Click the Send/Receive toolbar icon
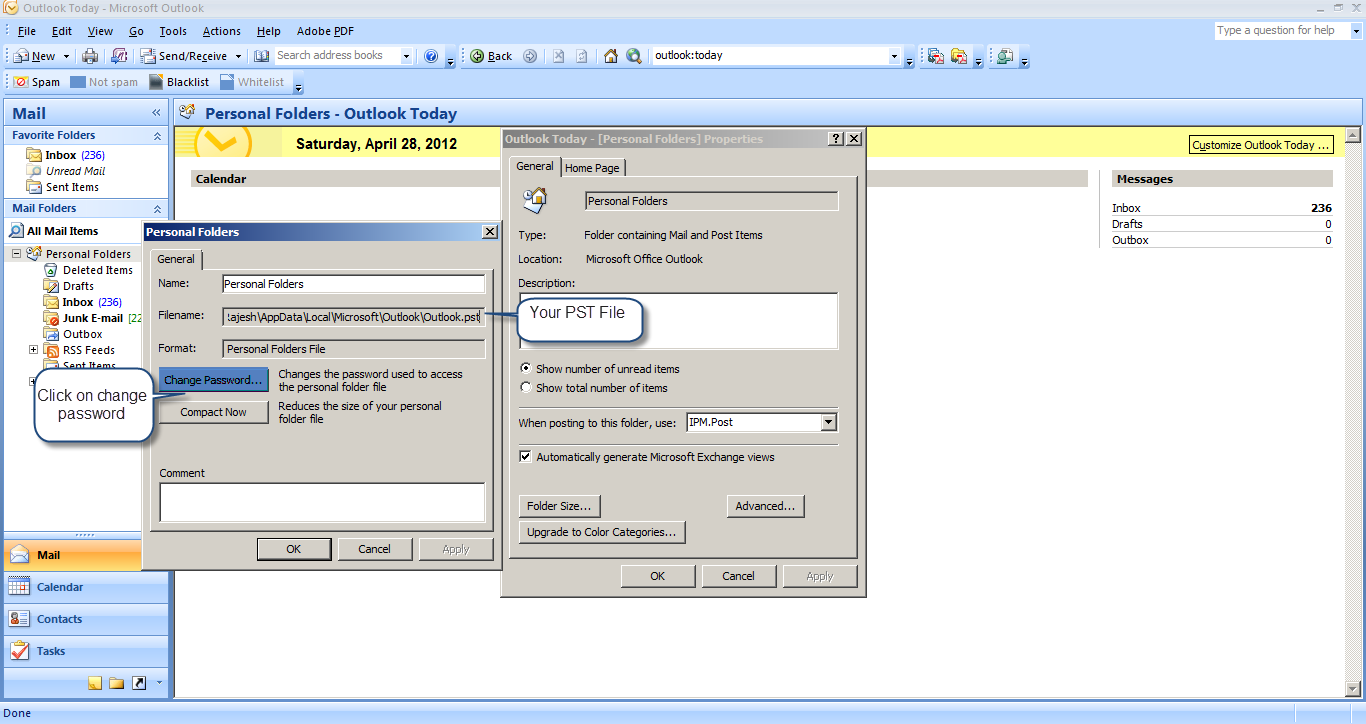The width and height of the screenshot is (1366, 724). [x=148, y=56]
